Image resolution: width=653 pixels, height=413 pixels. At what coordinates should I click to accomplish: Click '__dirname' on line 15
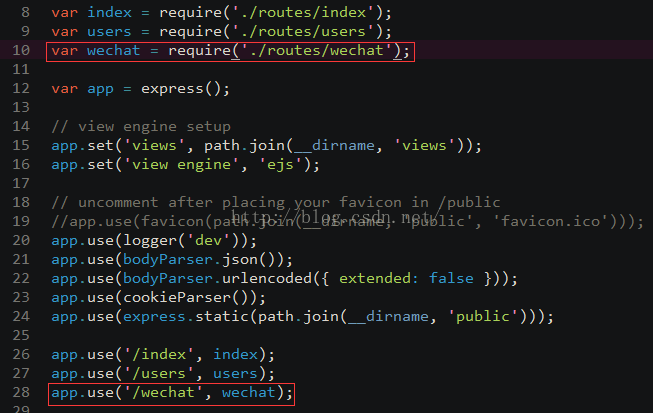pos(334,146)
